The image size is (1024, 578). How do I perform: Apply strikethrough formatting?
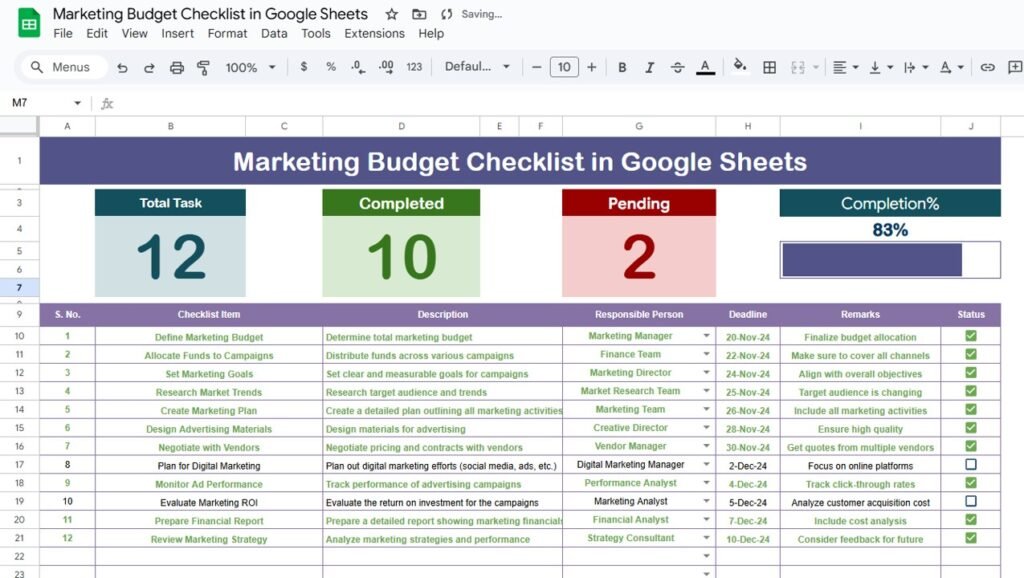tap(677, 67)
